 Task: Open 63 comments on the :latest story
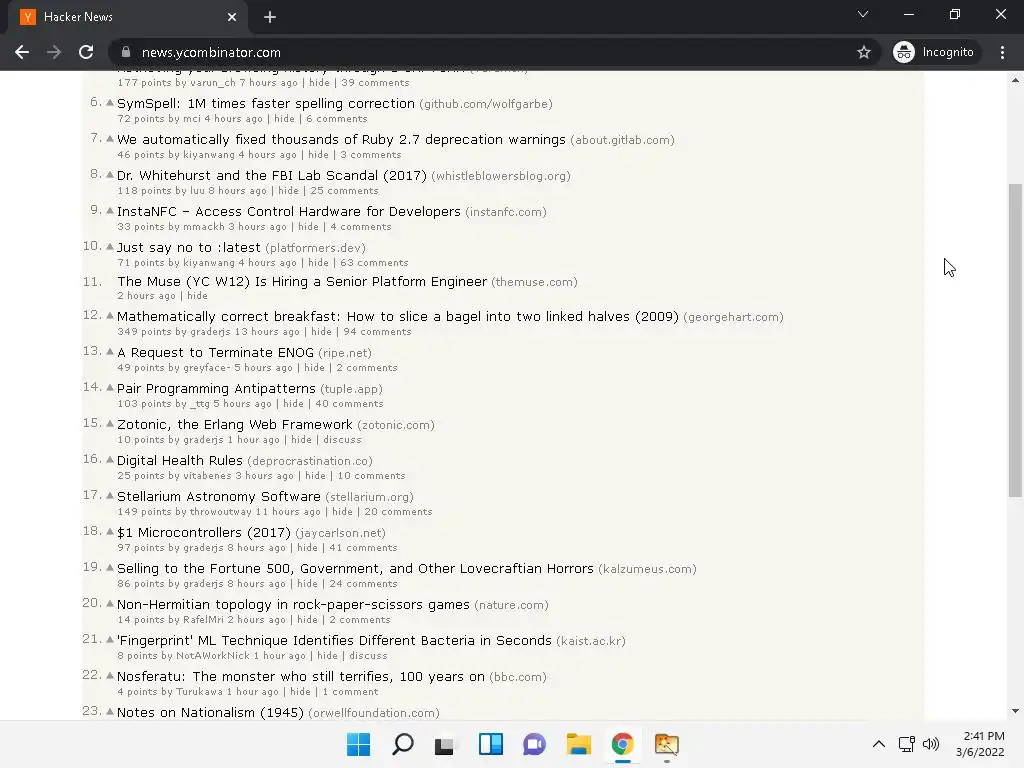tap(374, 263)
